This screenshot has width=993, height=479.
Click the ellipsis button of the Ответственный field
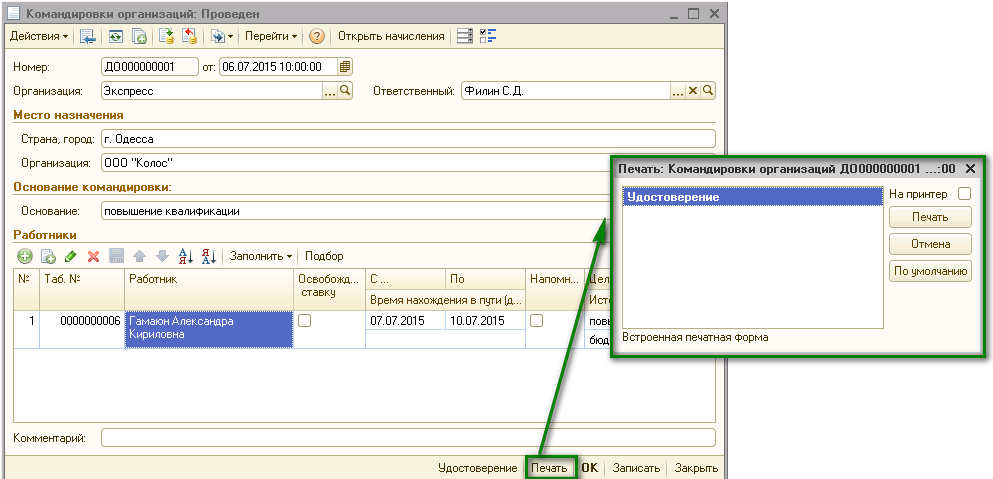[678, 91]
